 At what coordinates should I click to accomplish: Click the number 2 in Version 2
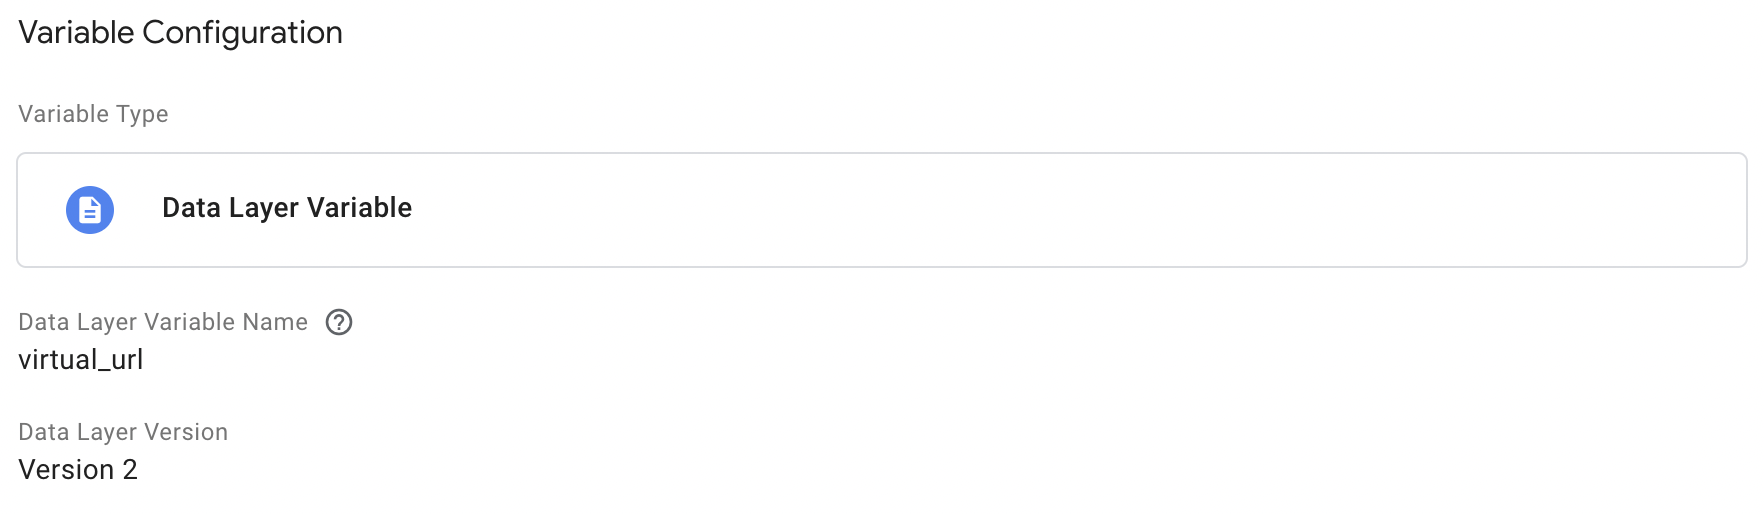tap(130, 470)
